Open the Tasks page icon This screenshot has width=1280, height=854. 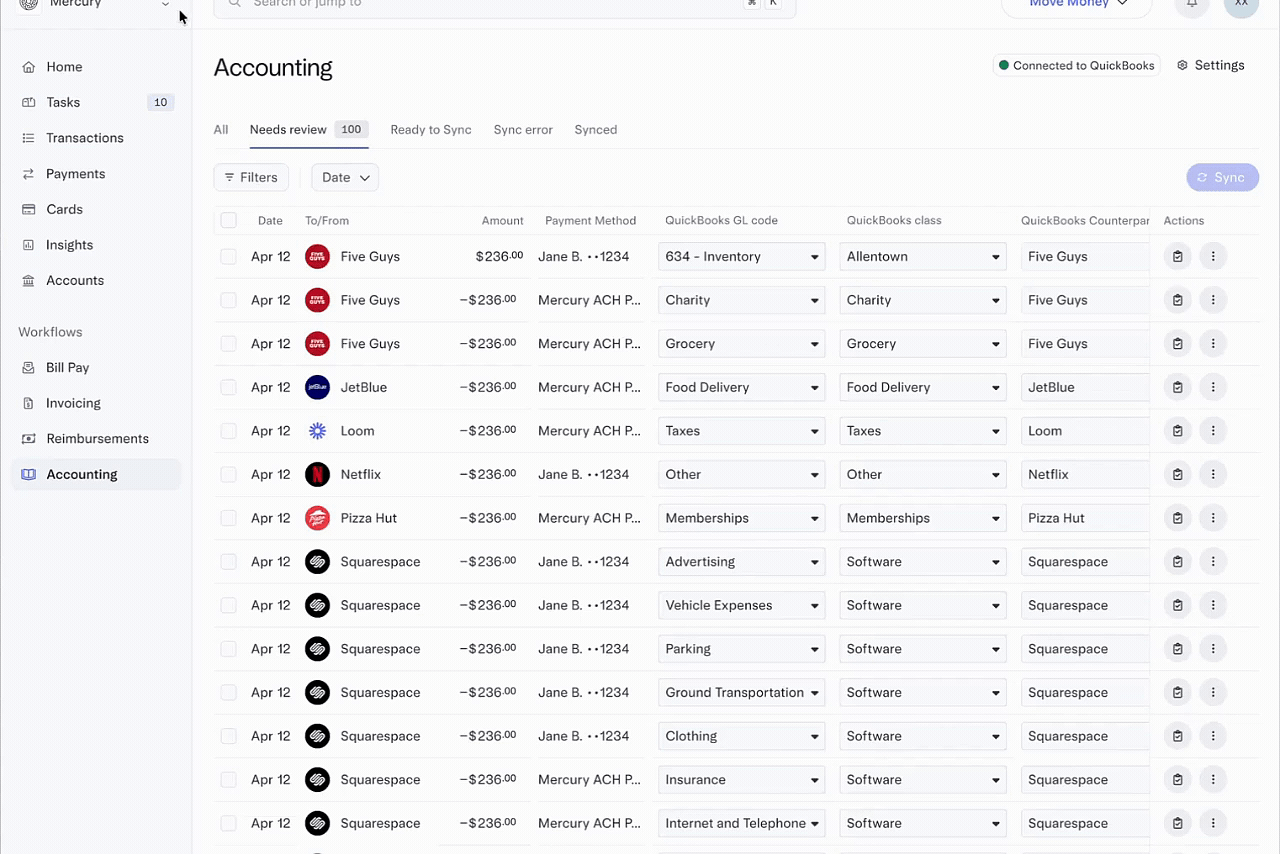[x=28, y=103]
